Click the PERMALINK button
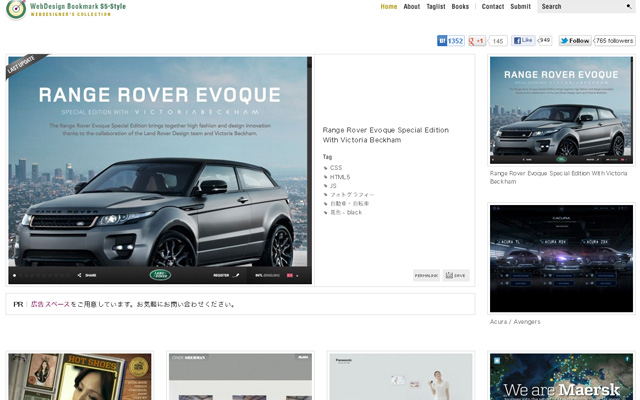 pyautogui.click(x=426, y=276)
